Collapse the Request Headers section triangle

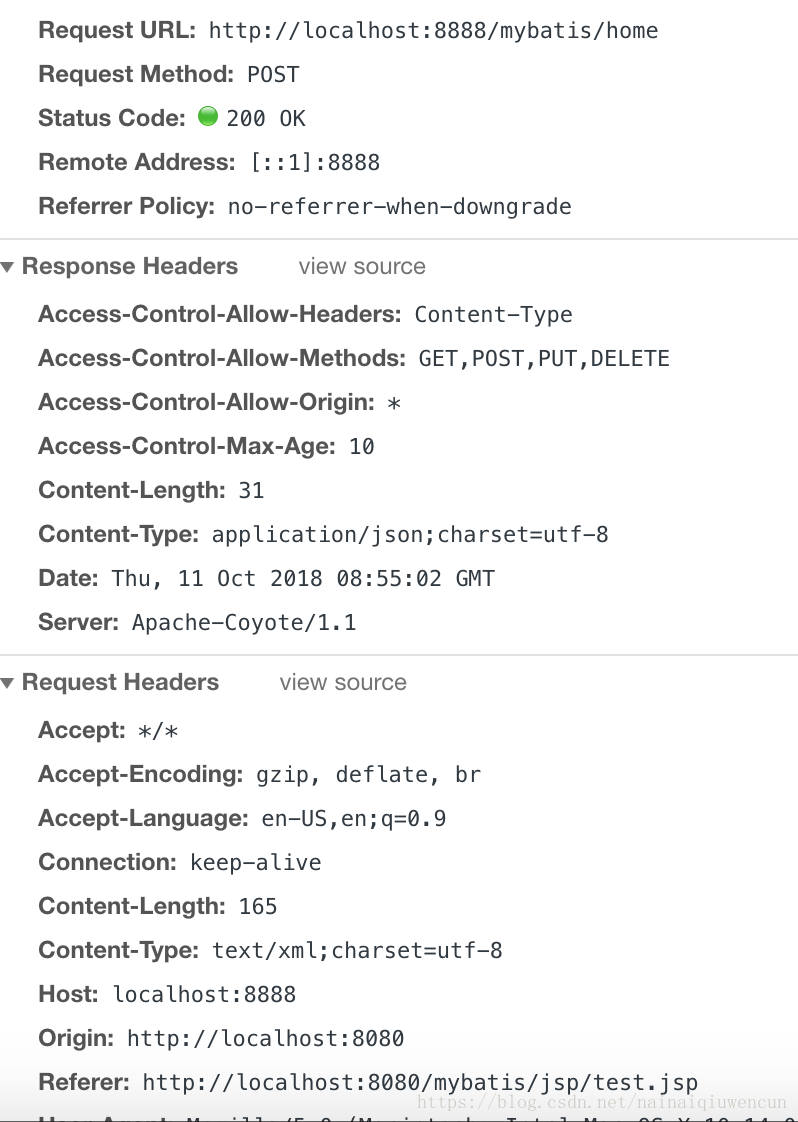[7, 683]
